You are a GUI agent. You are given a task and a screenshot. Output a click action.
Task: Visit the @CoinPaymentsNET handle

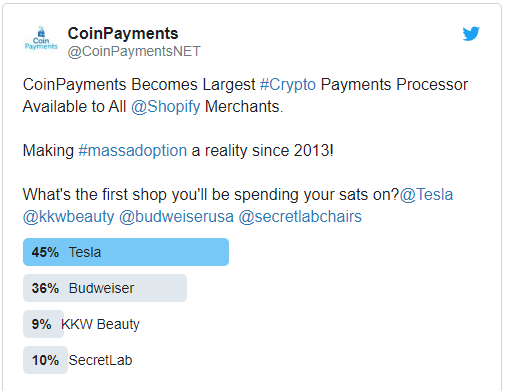pos(134,52)
